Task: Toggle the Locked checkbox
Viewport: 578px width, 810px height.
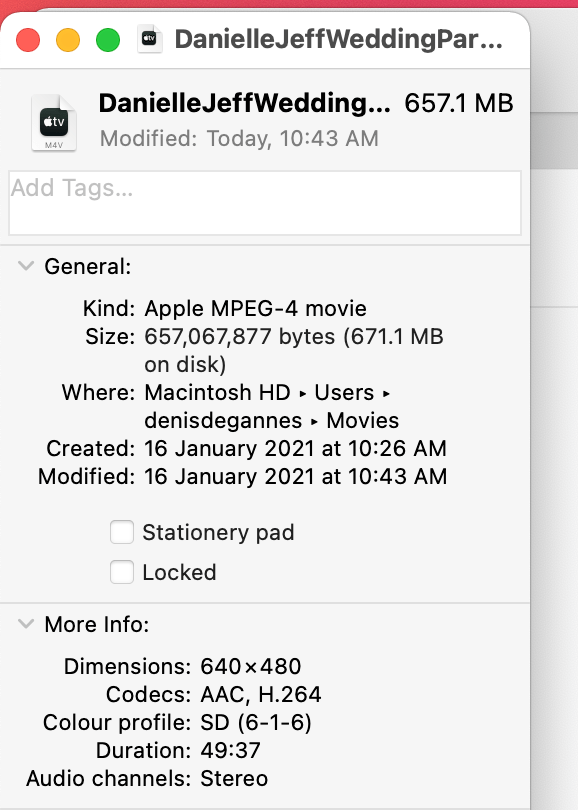Action: [121, 572]
